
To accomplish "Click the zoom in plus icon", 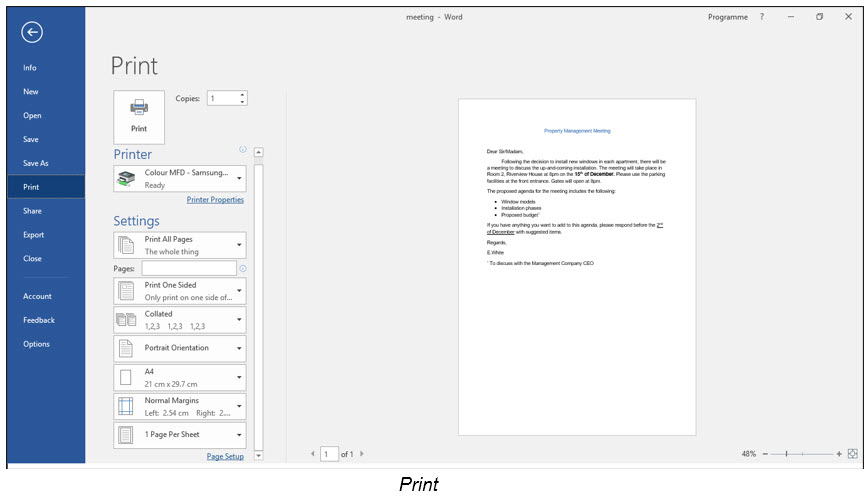I will (x=838, y=454).
